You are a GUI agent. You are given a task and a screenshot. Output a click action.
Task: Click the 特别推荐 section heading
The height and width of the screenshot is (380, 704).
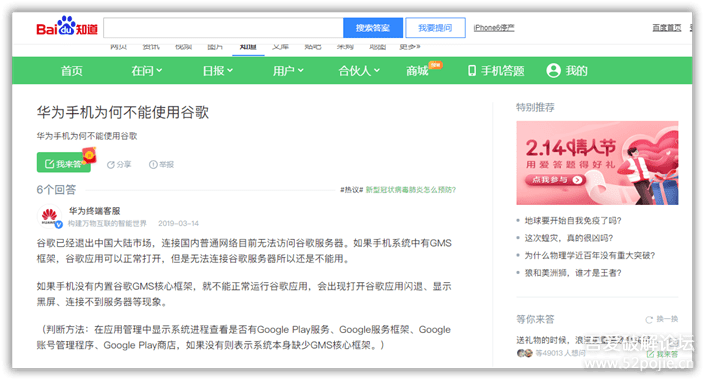click(x=535, y=107)
